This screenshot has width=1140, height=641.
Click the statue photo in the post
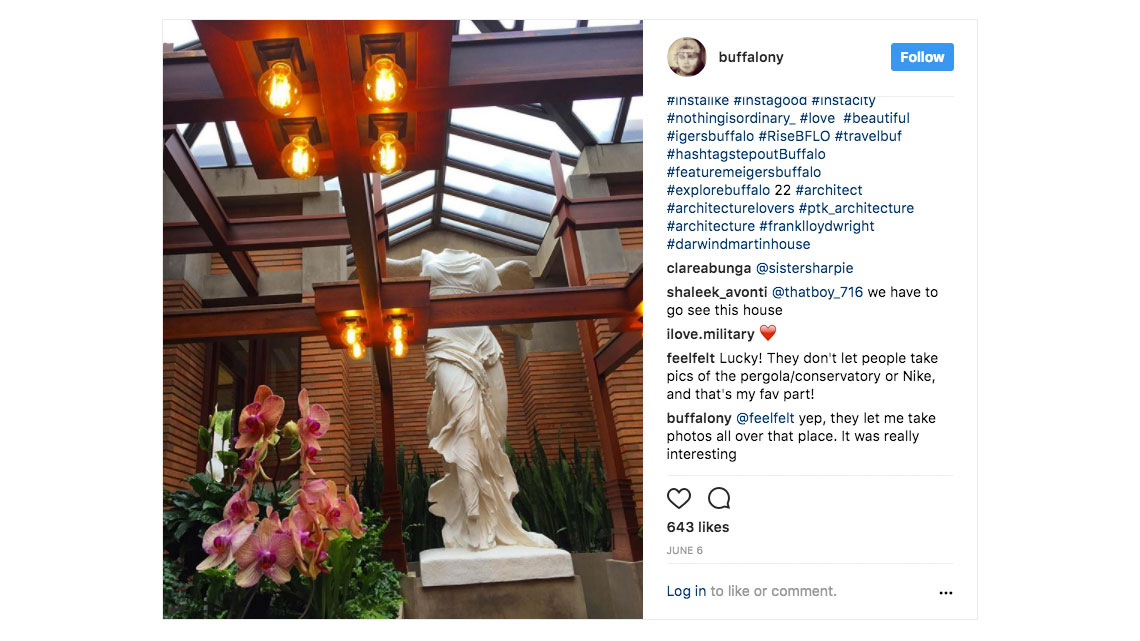point(403,320)
